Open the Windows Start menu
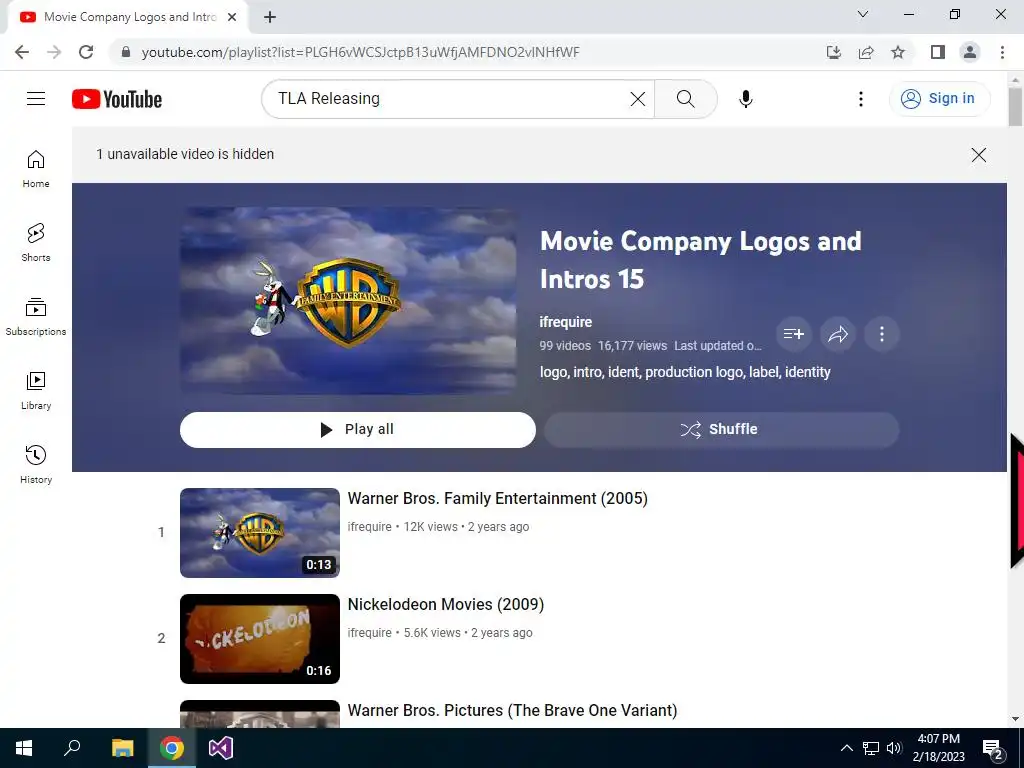1024x768 pixels. click(x=24, y=748)
